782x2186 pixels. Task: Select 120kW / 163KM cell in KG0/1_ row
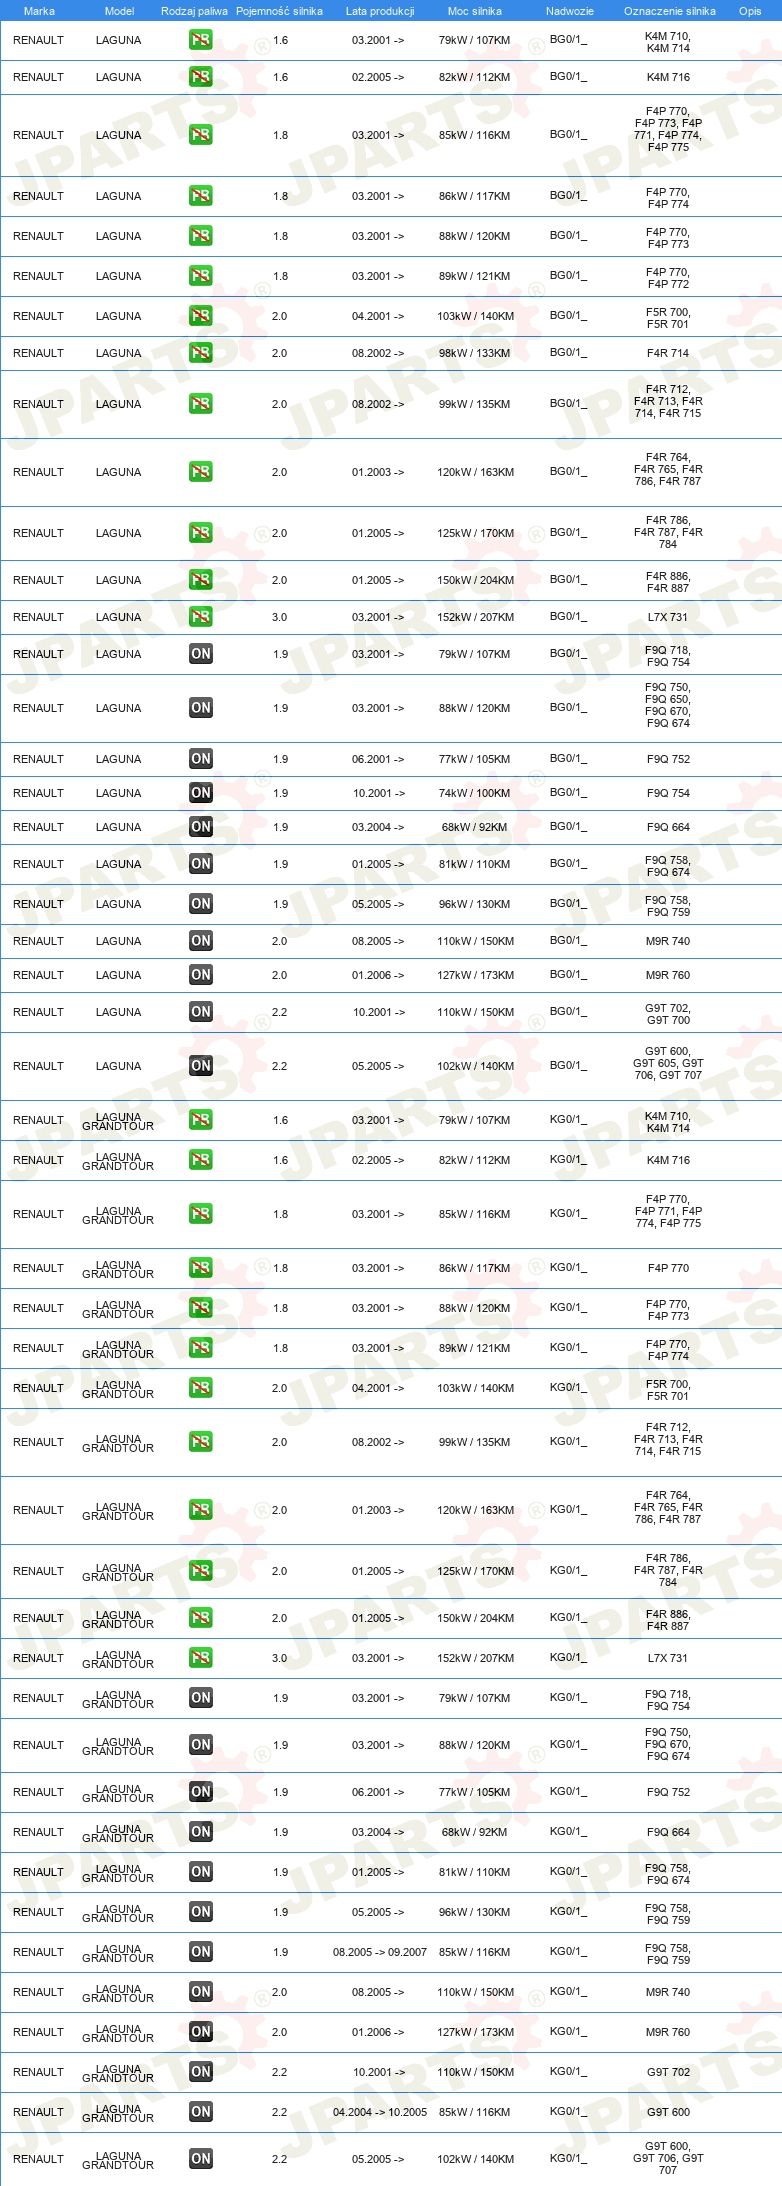(x=475, y=1510)
